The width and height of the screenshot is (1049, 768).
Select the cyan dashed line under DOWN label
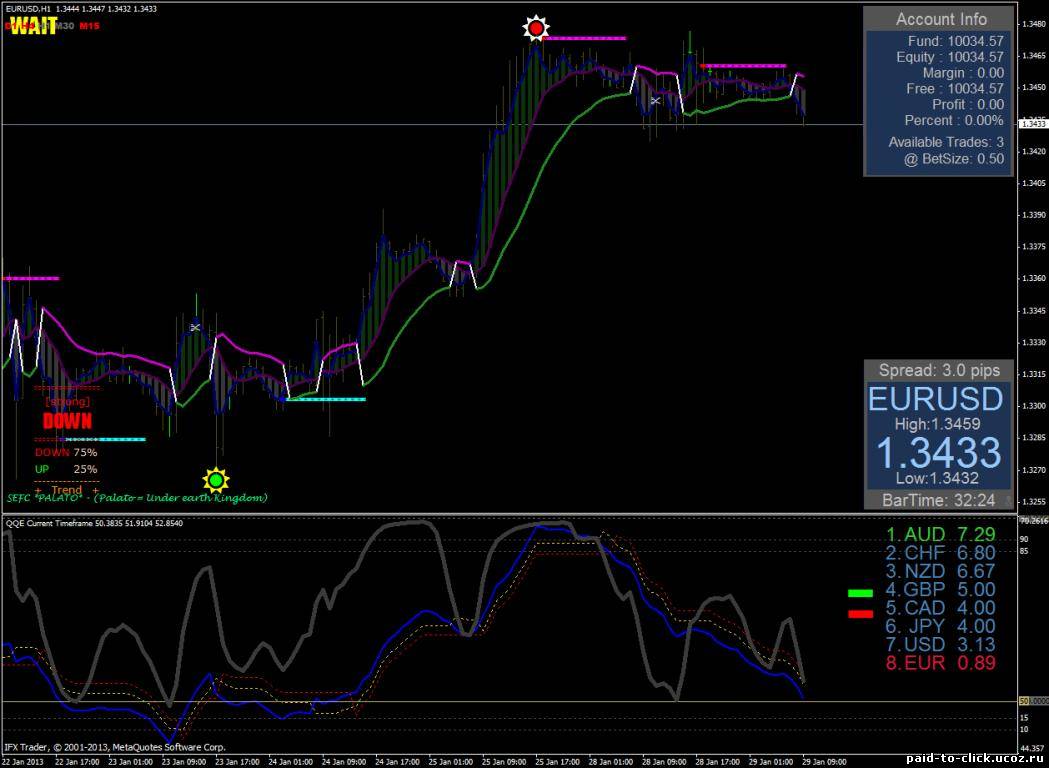102,440
